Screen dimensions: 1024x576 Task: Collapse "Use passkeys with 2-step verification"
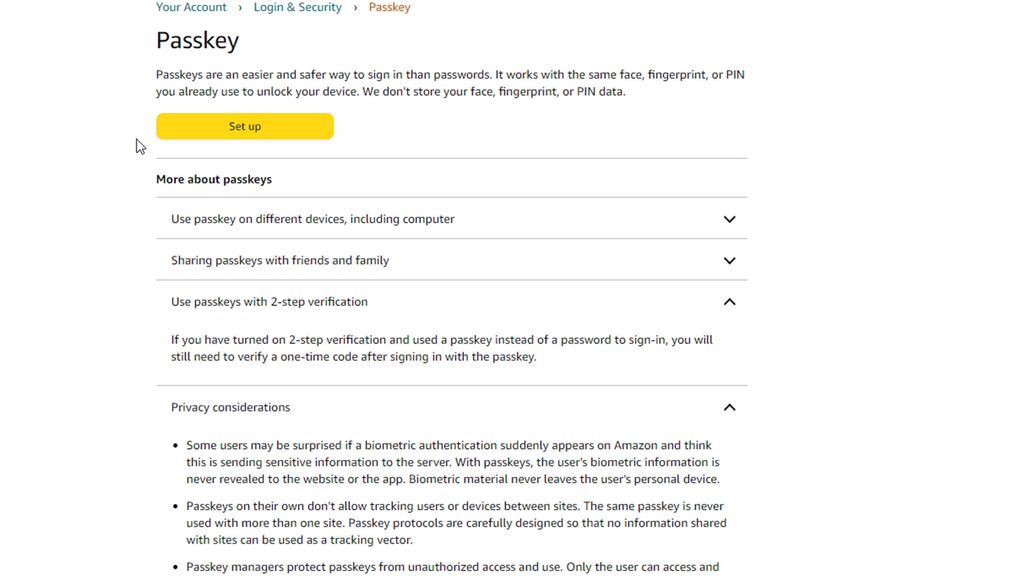pyautogui.click(x=270, y=301)
